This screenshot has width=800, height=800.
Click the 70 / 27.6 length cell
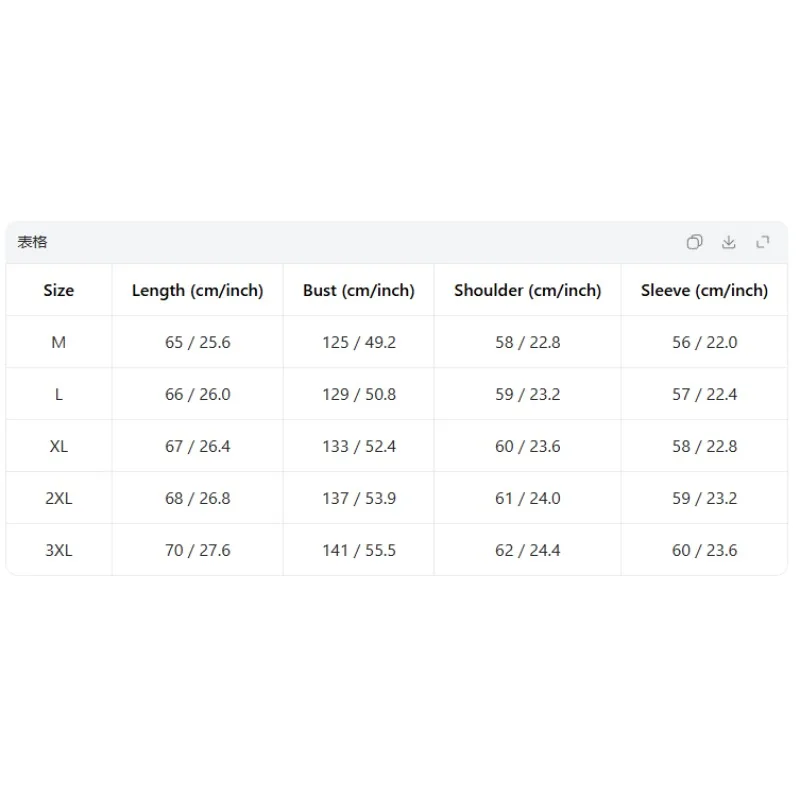click(x=197, y=551)
